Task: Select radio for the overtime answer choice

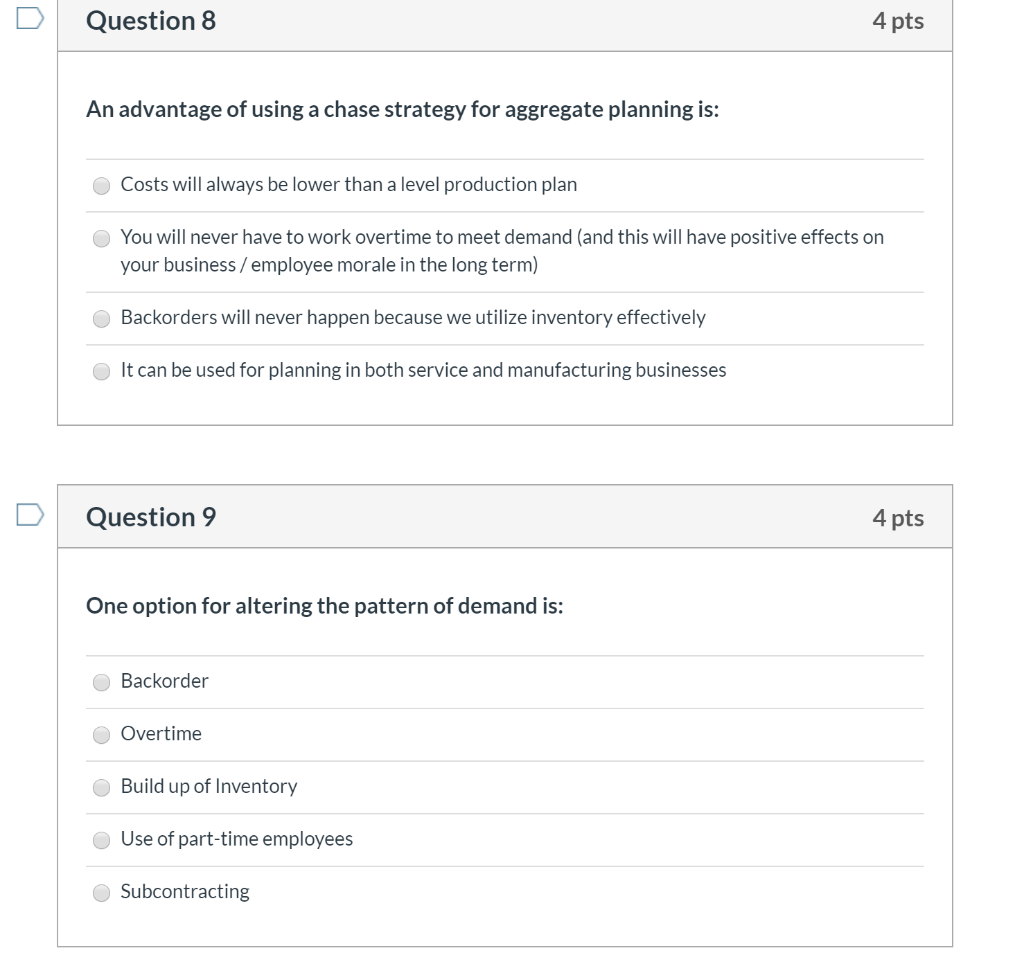Action: coord(102,237)
